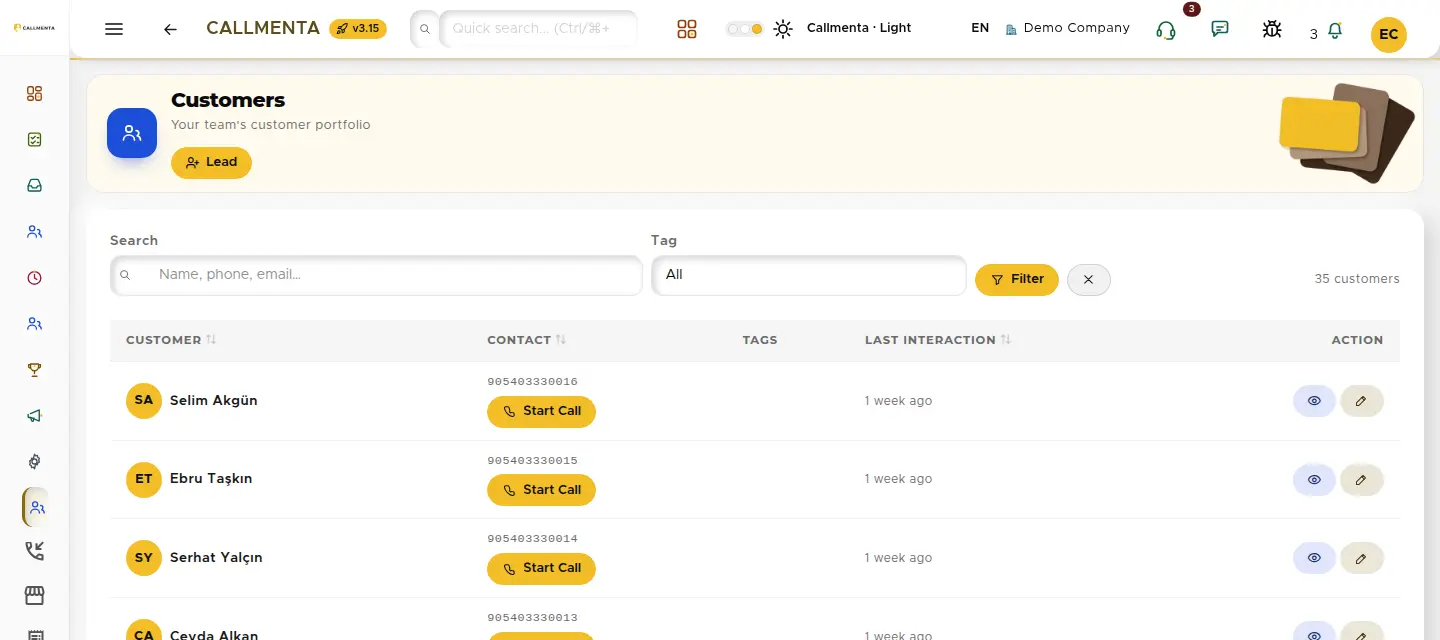Open the megaphone campaigns sidebar icon
This screenshot has width=1440, height=640.
35,416
